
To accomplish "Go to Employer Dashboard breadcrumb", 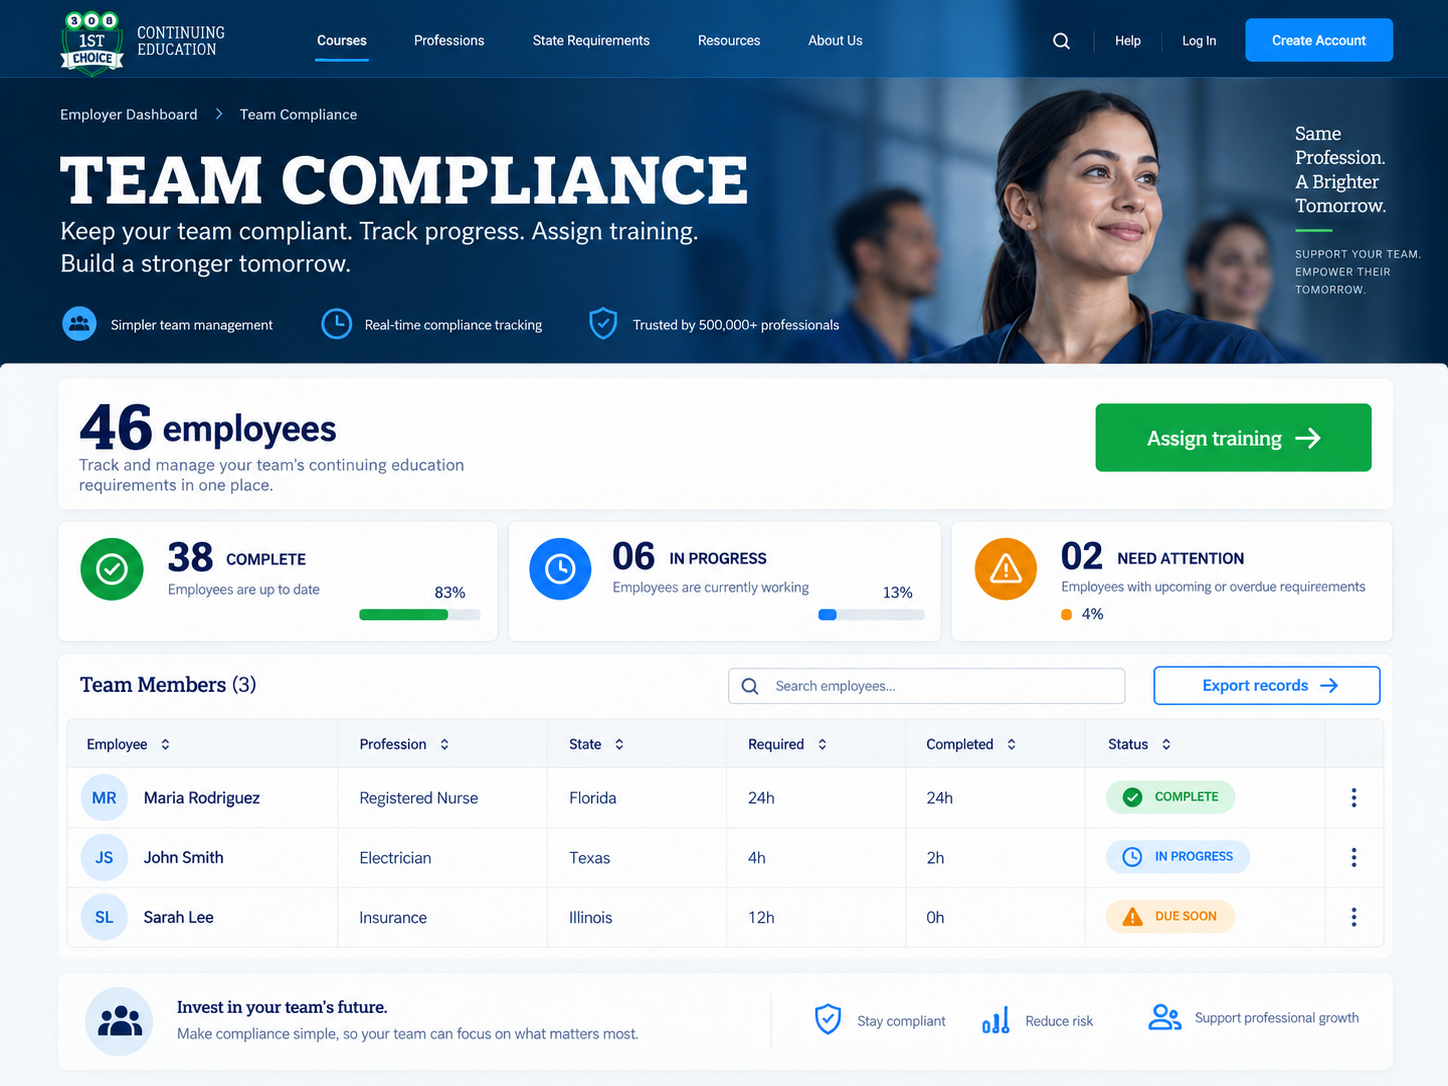I will click(129, 114).
